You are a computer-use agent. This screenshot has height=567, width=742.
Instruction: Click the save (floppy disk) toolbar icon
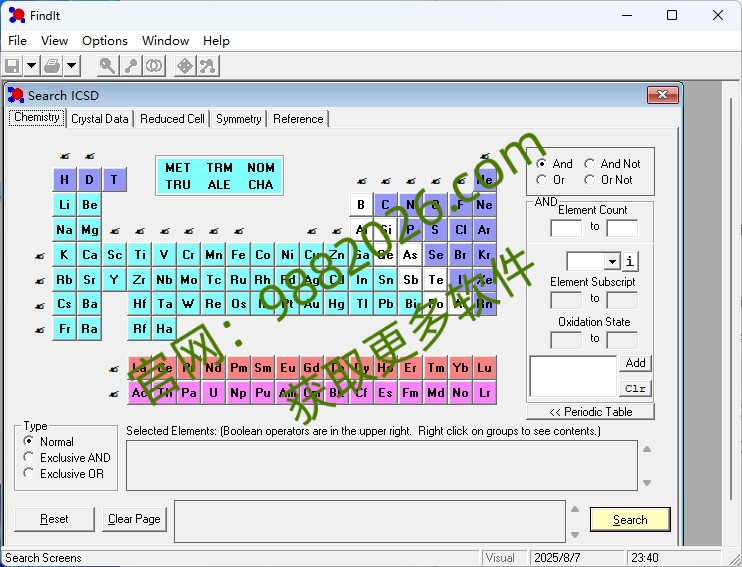click(13, 66)
